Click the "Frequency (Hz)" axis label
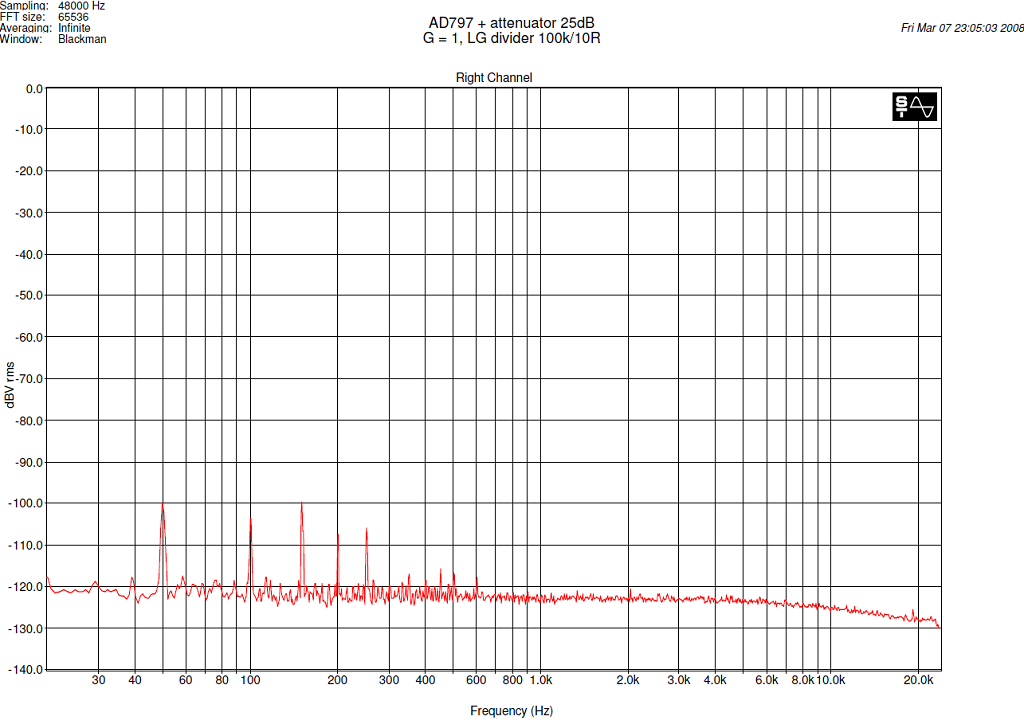Screen dimensions: 1024x724 (x=511, y=711)
